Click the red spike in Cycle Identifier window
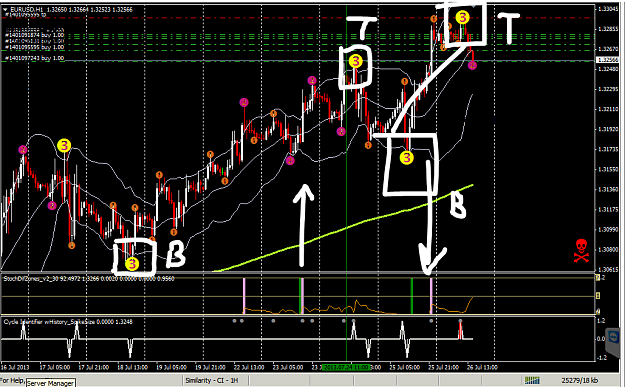The image size is (625, 387). pos(460,330)
